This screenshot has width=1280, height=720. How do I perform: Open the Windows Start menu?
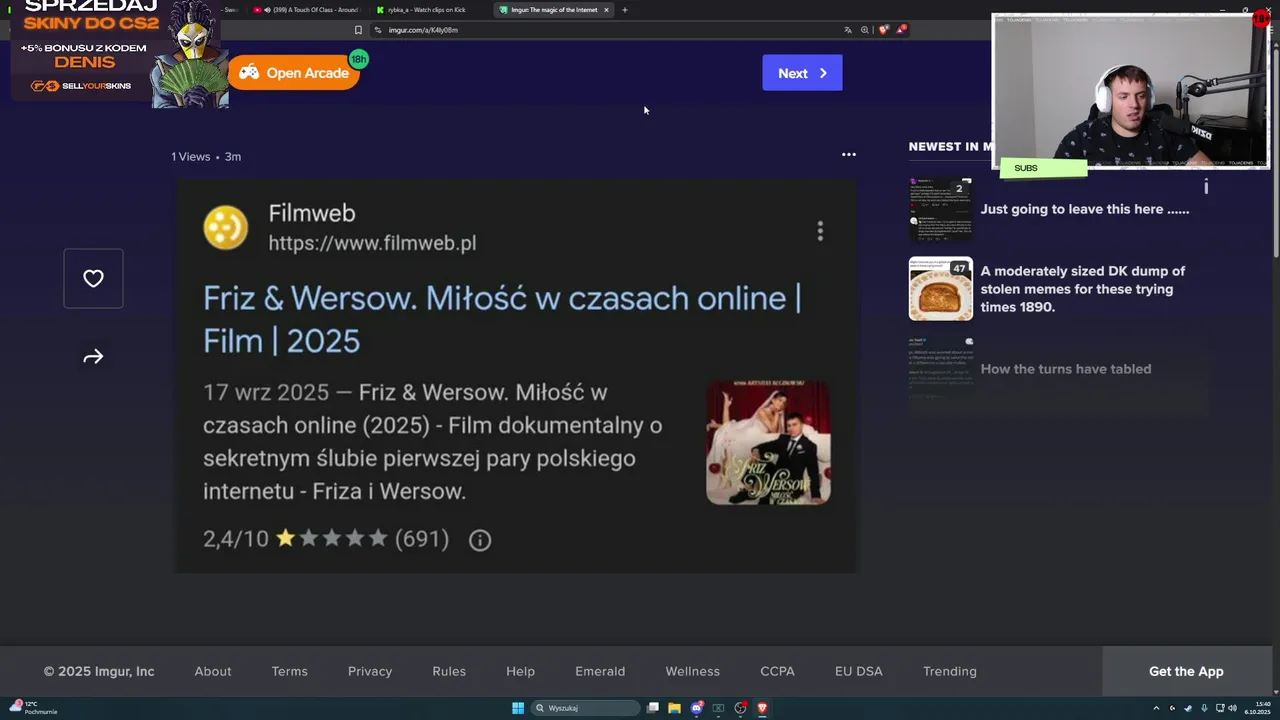tap(518, 708)
